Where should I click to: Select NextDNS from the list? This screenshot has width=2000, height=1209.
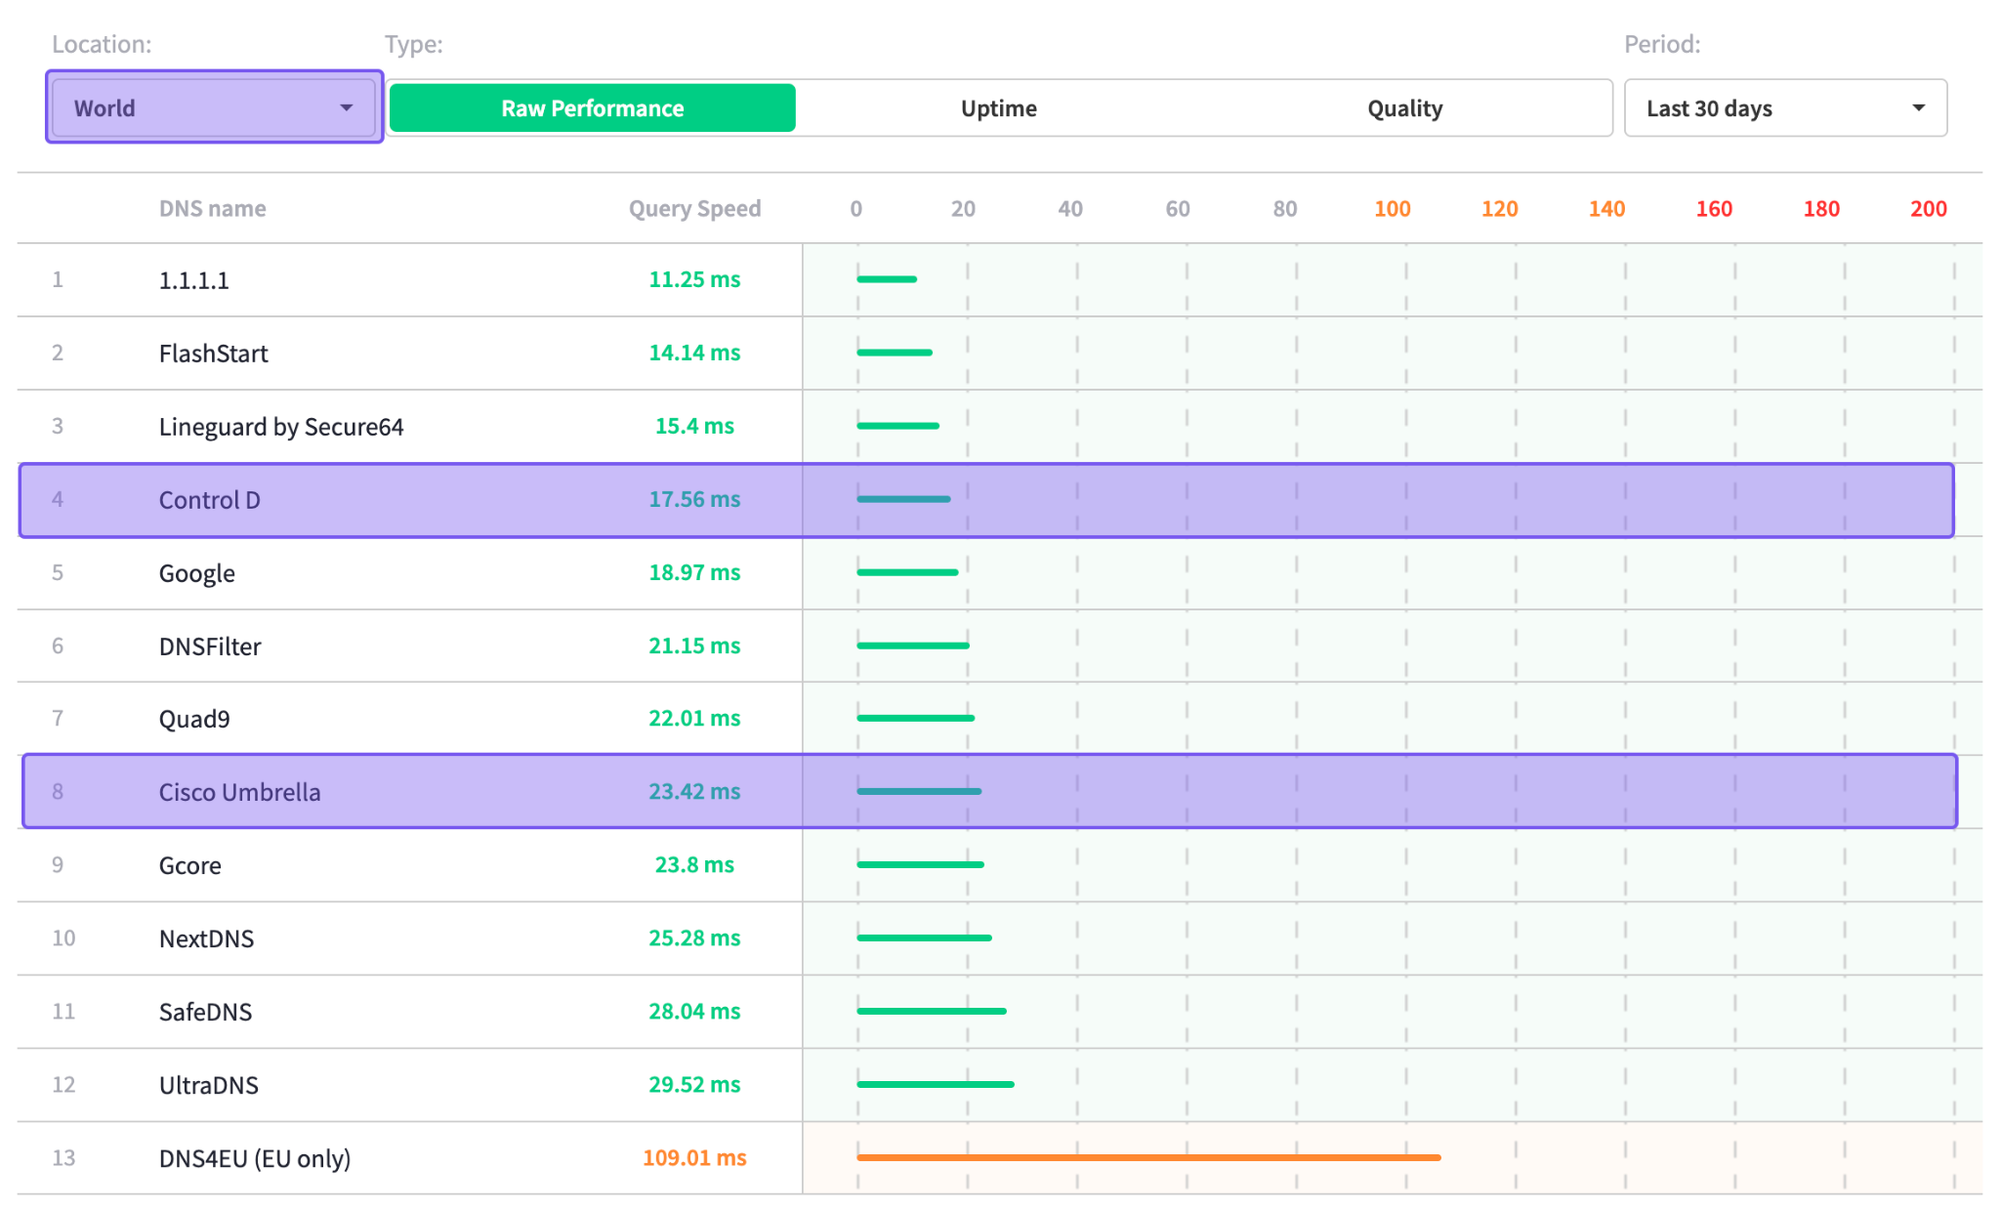(x=206, y=938)
